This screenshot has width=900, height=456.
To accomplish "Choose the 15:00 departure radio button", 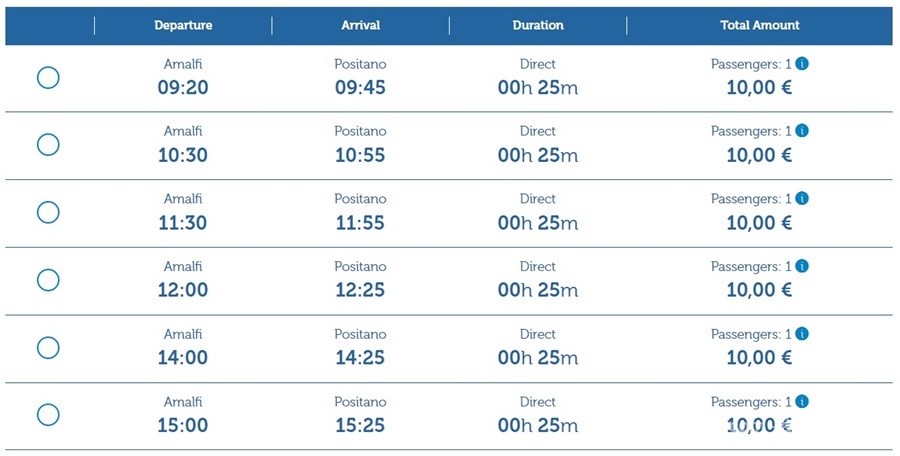I will click(x=48, y=414).
